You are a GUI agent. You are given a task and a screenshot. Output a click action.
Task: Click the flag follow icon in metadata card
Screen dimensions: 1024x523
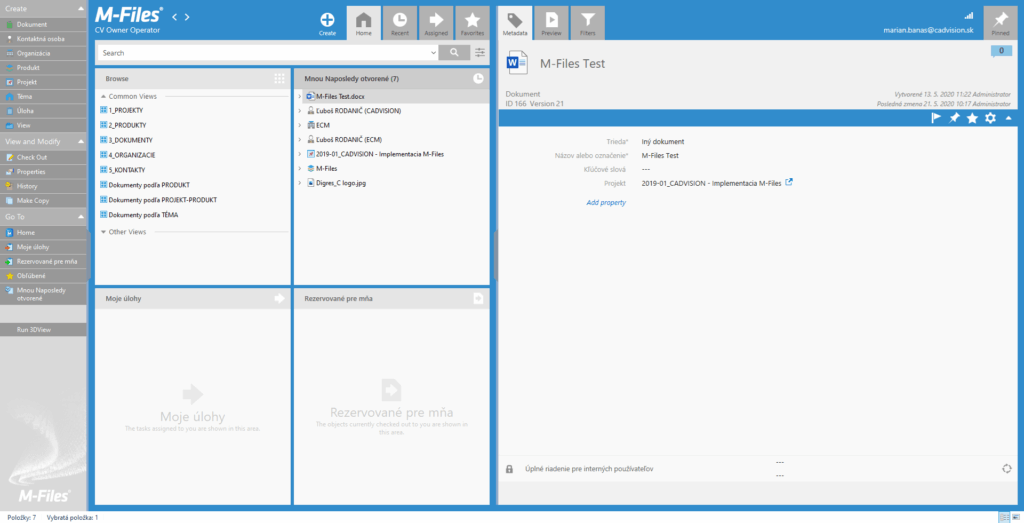[x=936, y=118]
